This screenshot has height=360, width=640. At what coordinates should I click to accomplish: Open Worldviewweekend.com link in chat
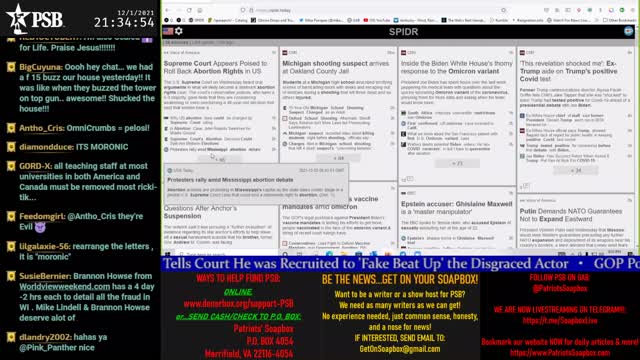point(64,287)
